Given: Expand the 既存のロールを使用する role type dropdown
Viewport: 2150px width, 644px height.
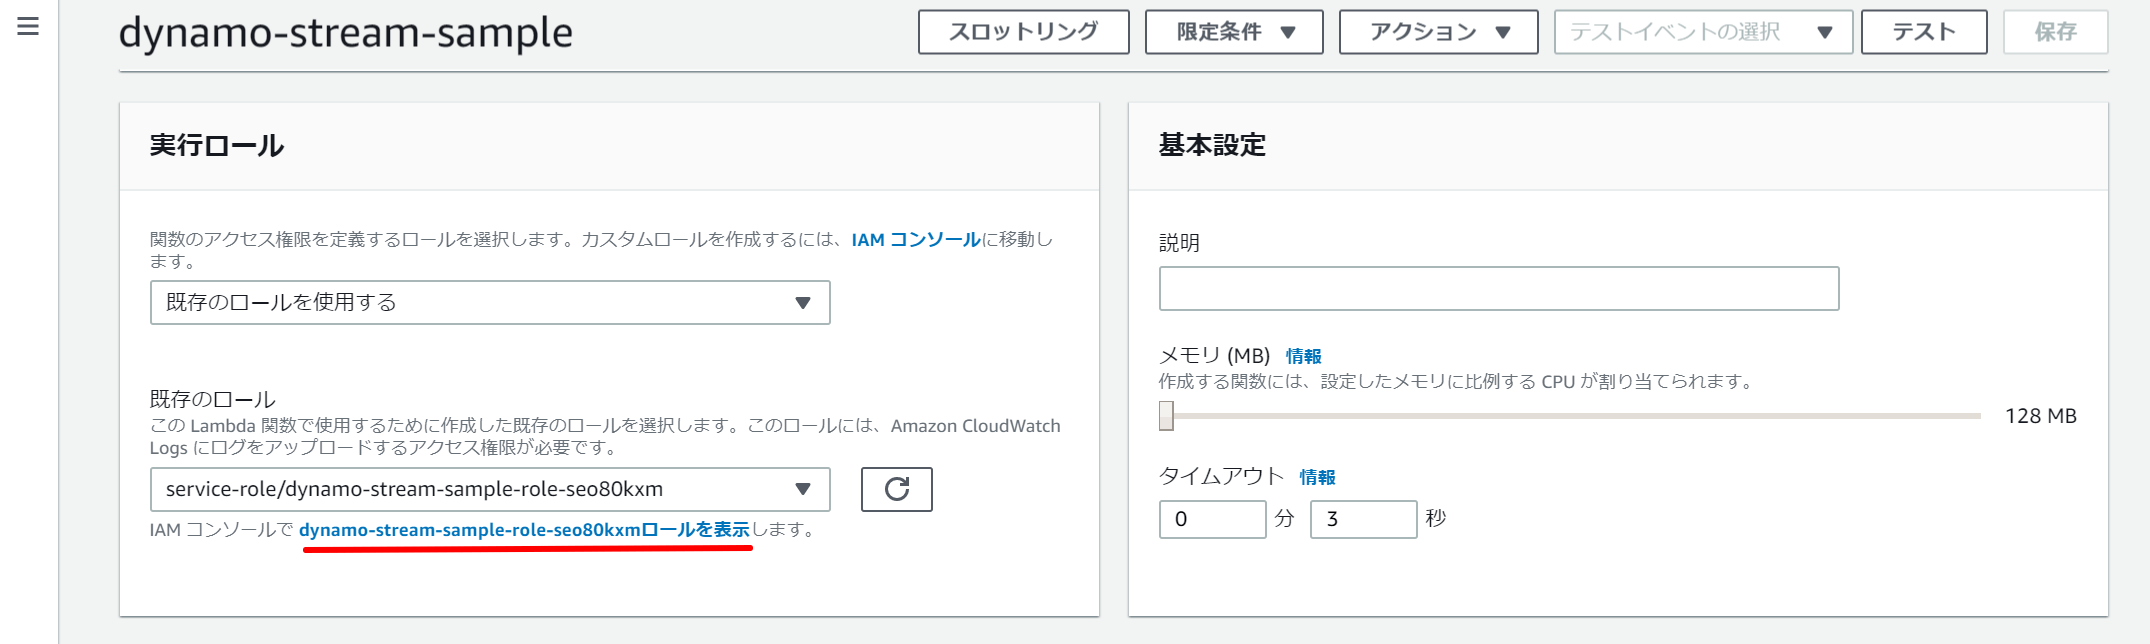Looking at the screenshot, I should (x=489, y=303).
